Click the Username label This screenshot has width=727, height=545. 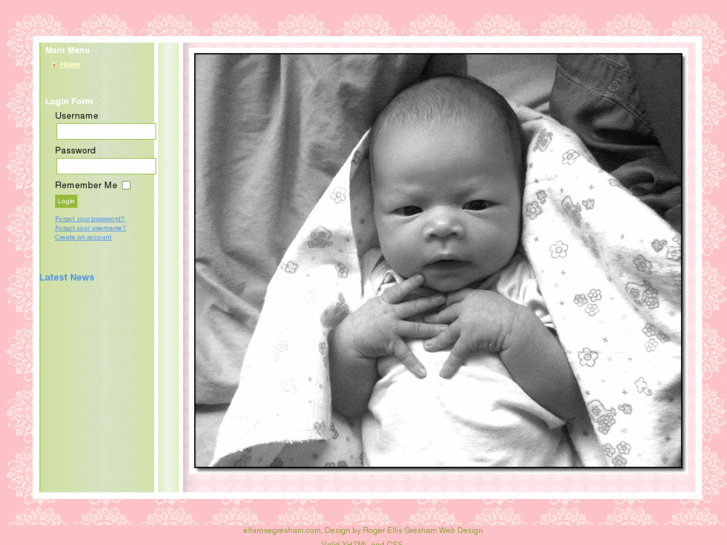point(77,115)
